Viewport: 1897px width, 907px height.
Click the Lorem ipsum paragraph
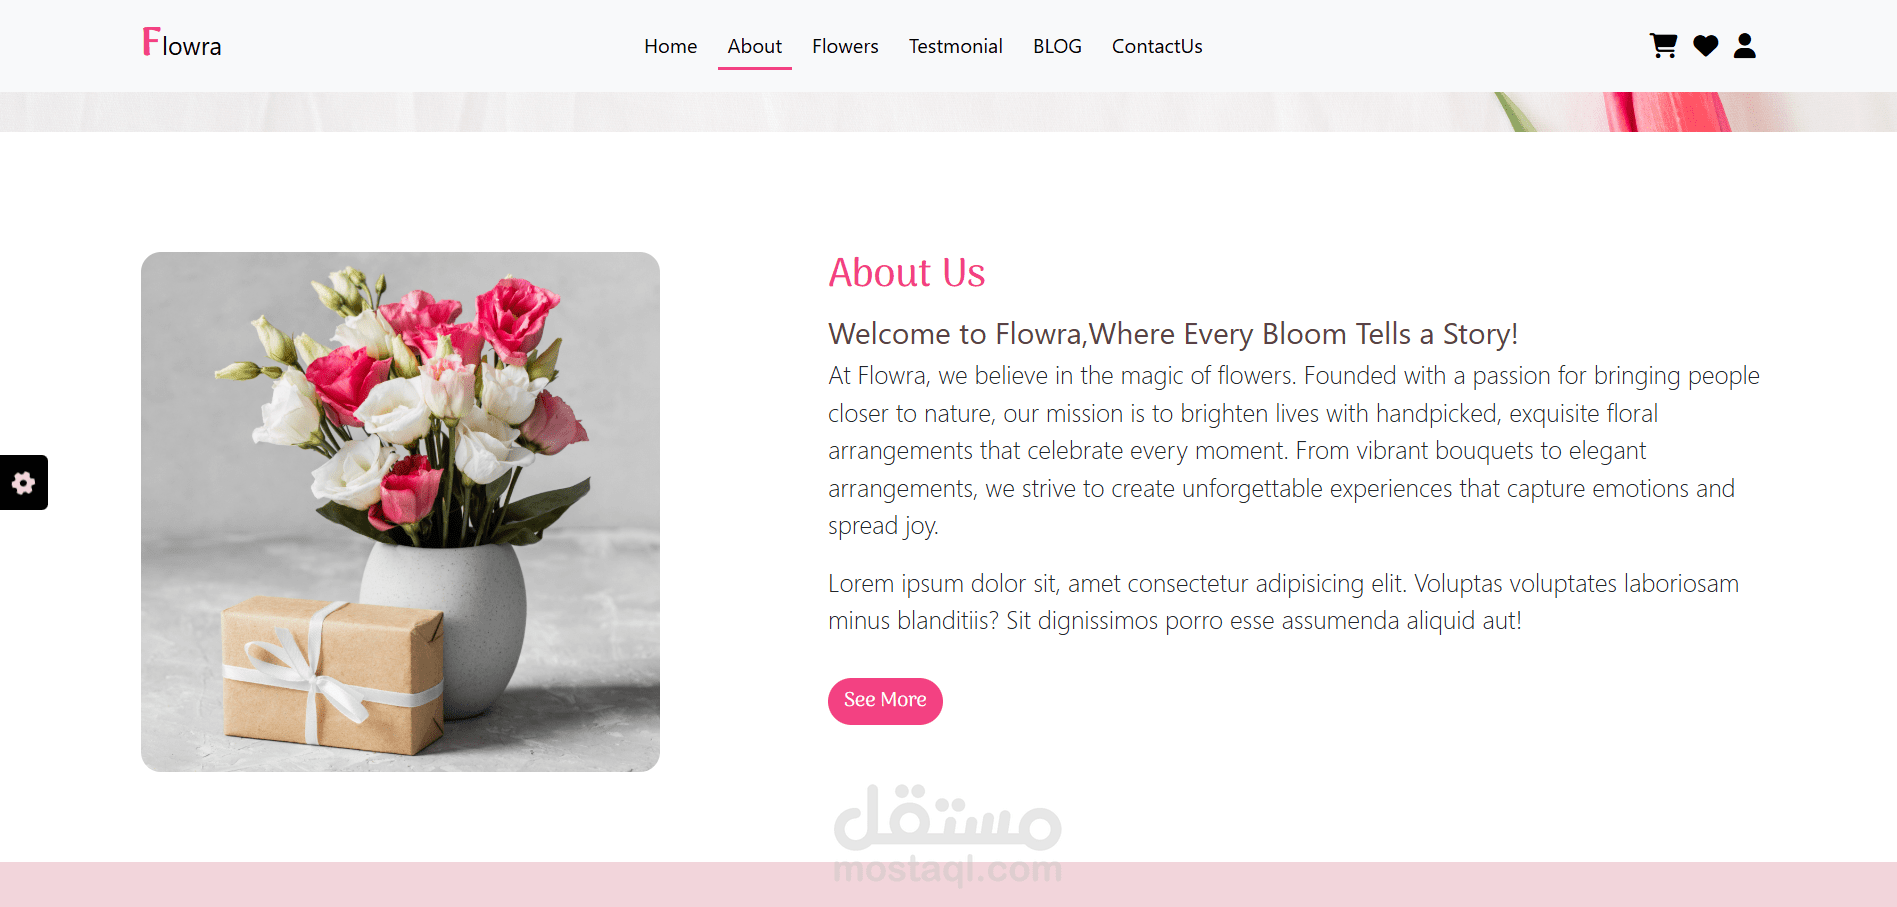pos(1283,602)
